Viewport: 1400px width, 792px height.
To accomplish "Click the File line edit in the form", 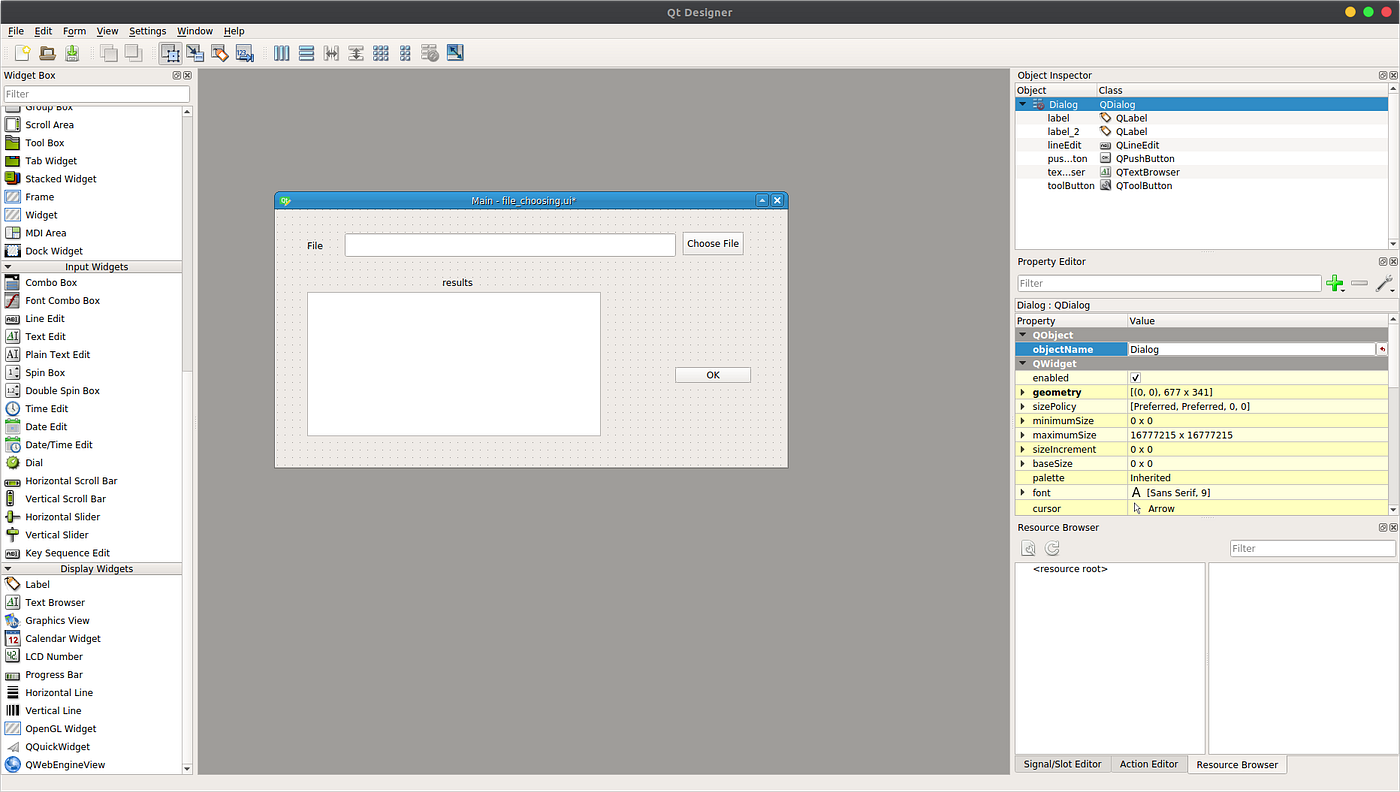I will click(x=510, y=245).
